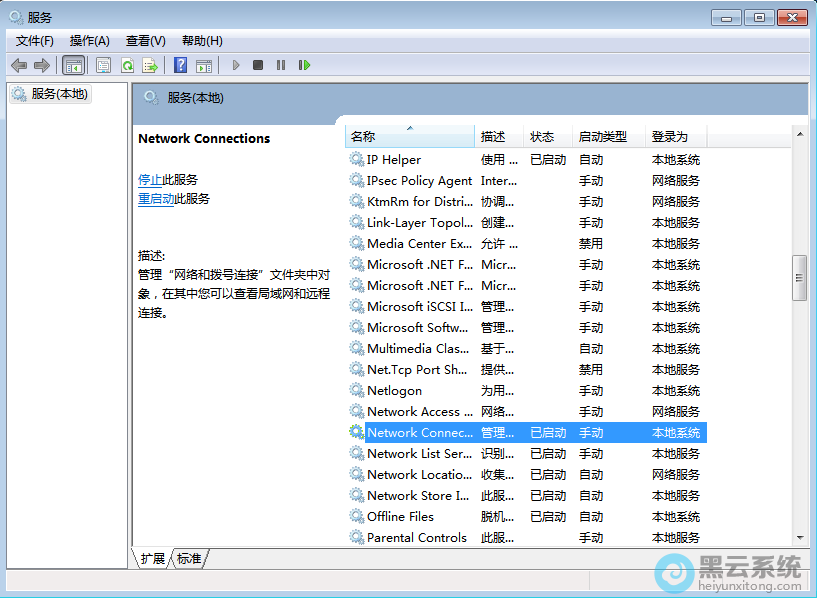Viewport: 817px width, 598px height.
Task: Click the Network Connec... row gear icon
Action: [x=356, y=432]
